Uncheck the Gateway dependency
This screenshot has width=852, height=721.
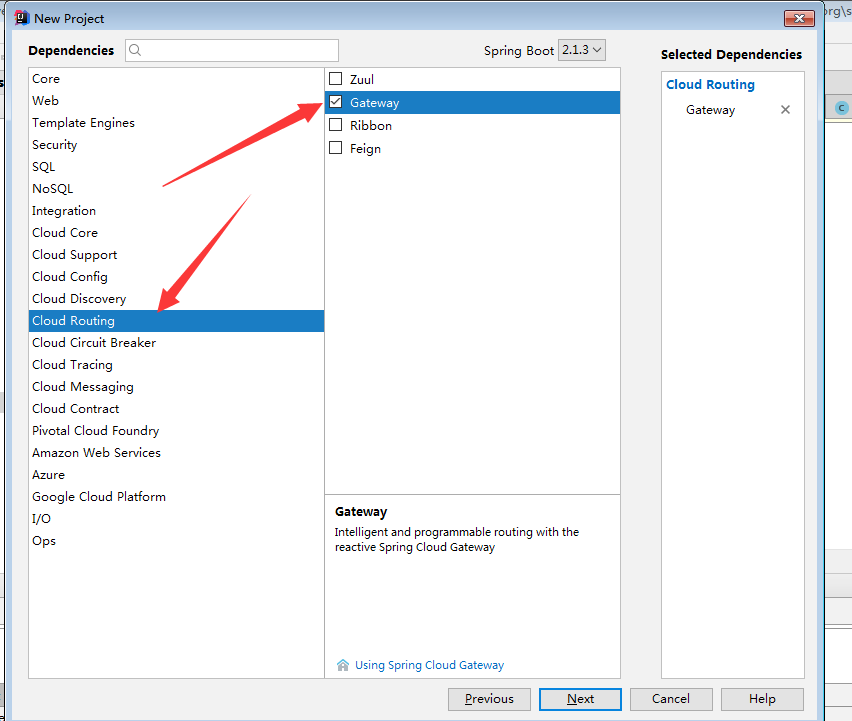pos(335,101)
